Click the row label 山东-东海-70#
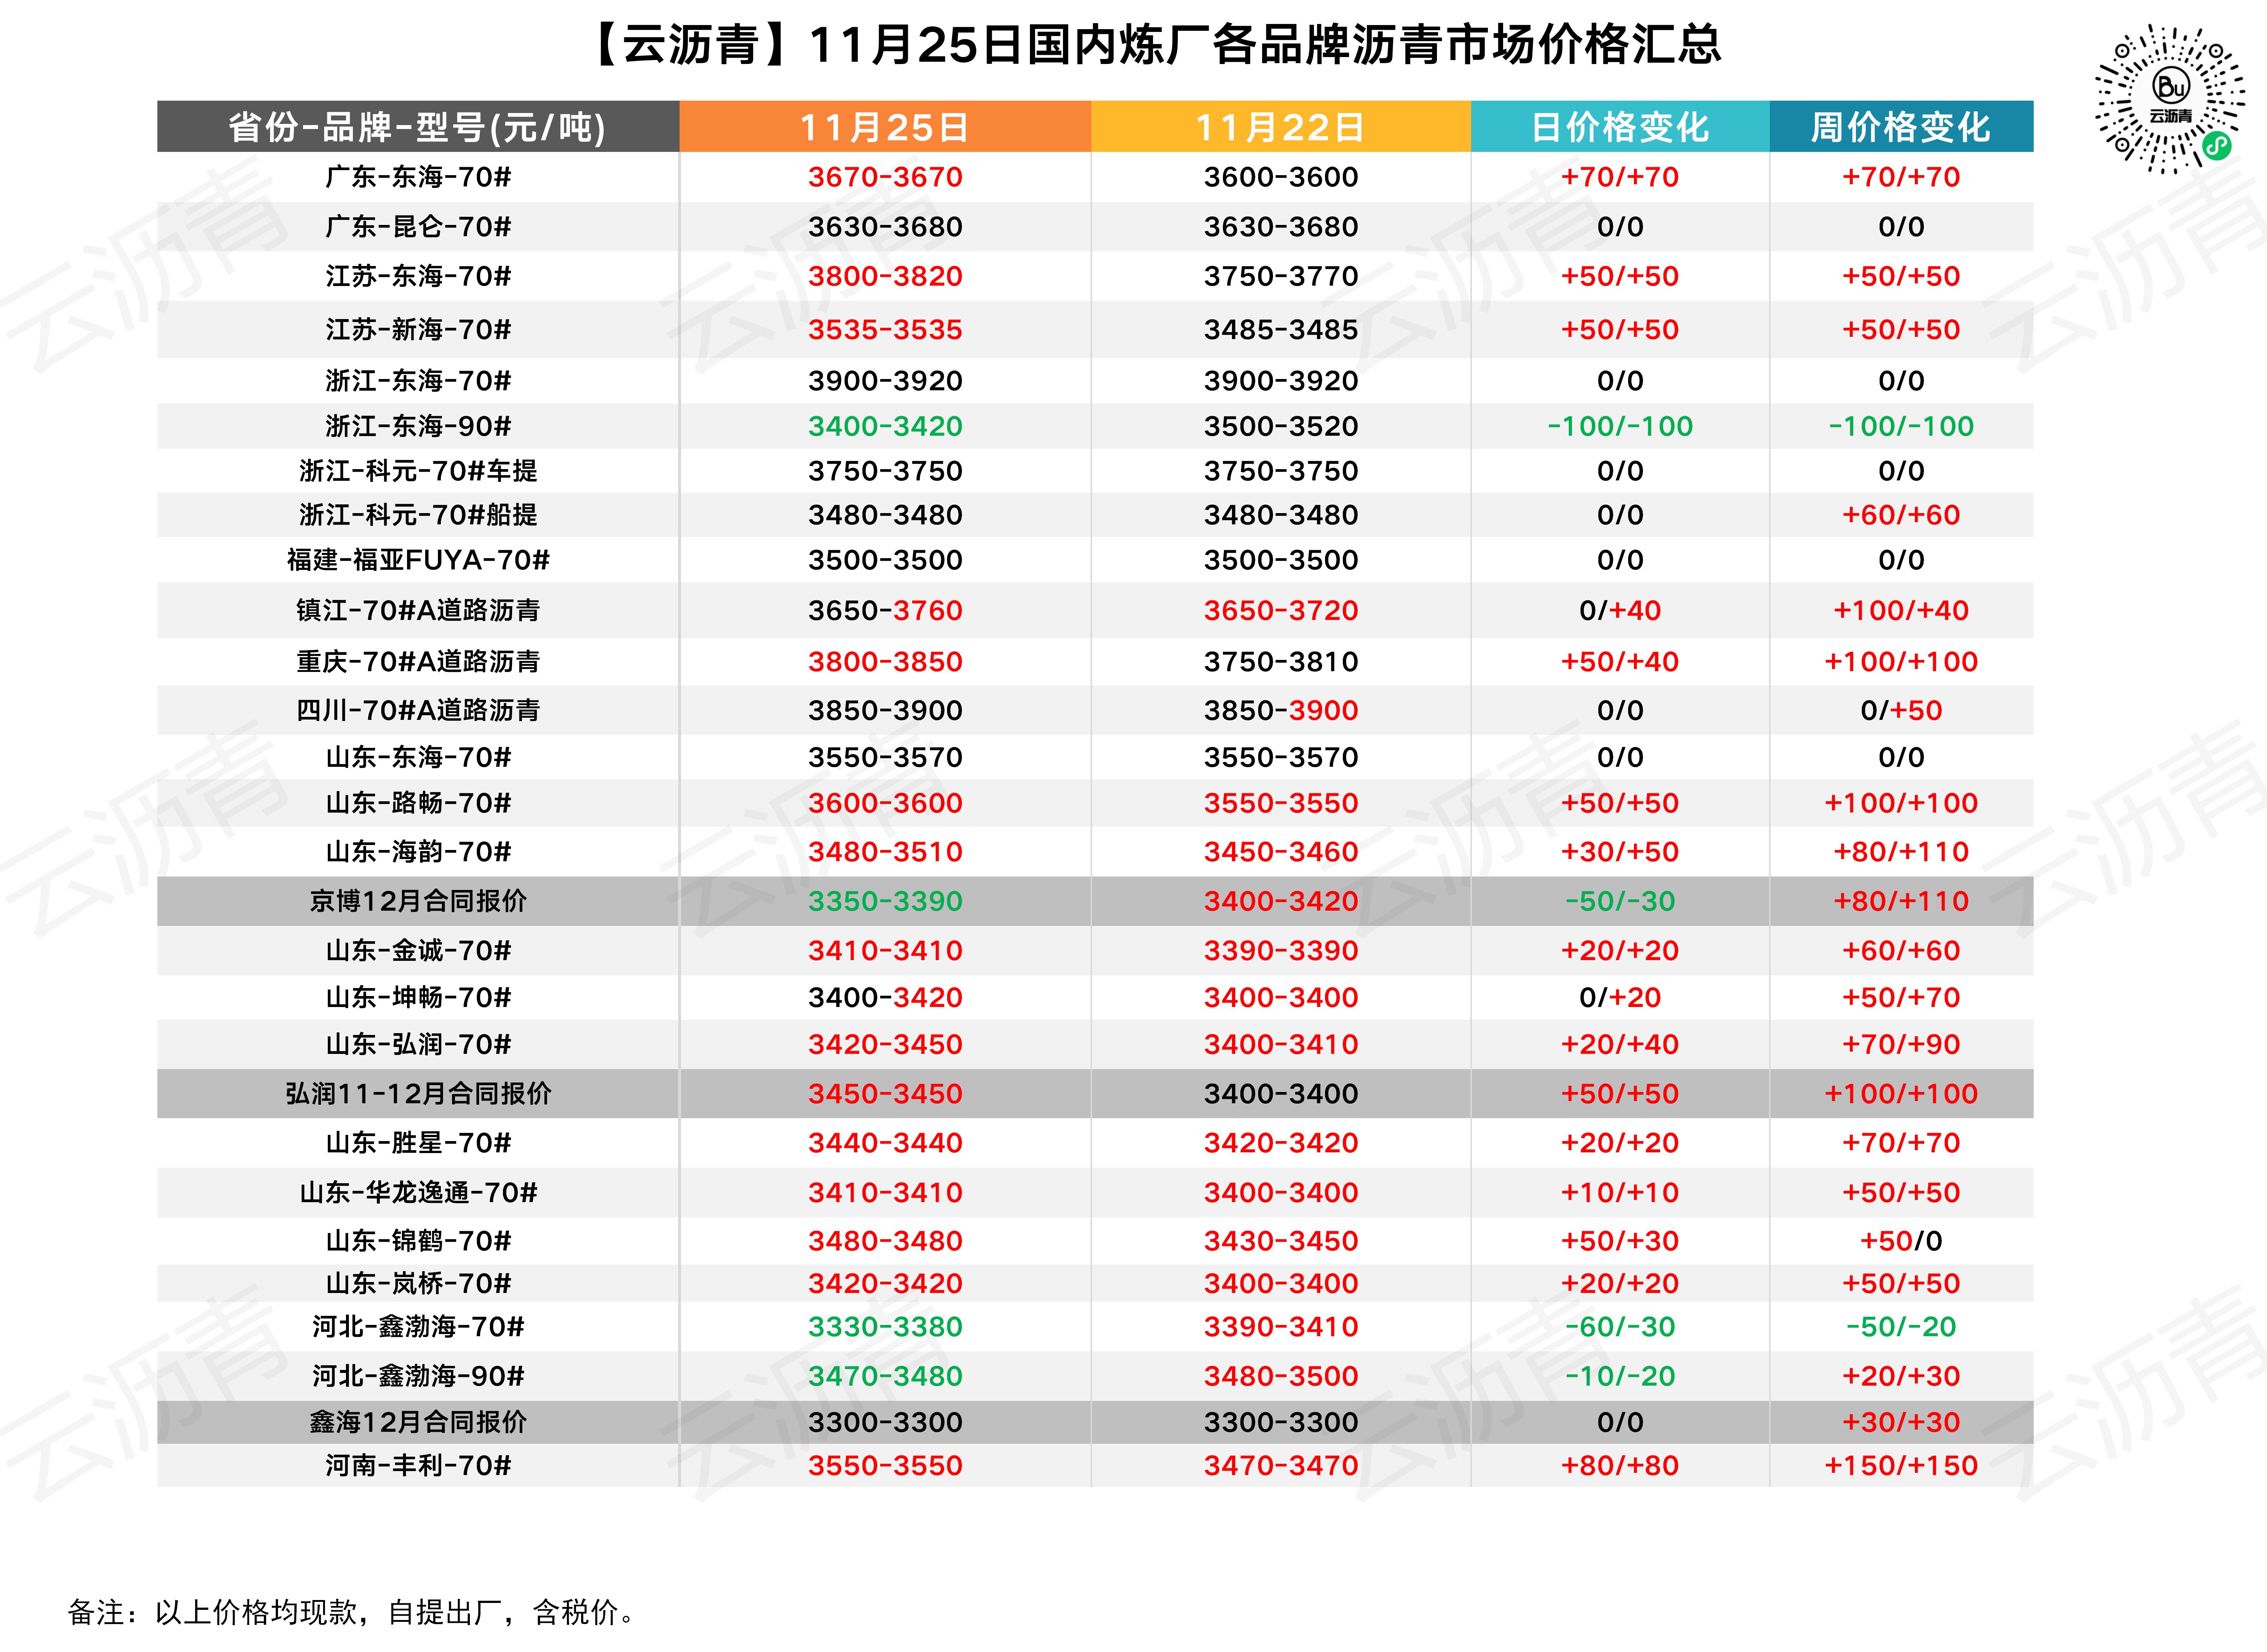The width and height of the screenshot is (2267, 1652). 418,757
